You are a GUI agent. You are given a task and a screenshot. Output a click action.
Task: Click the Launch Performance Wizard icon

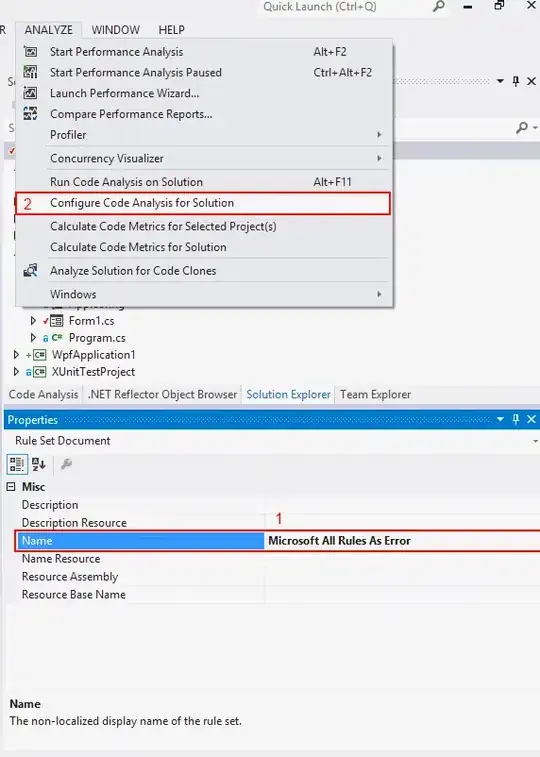coord(30,93)
